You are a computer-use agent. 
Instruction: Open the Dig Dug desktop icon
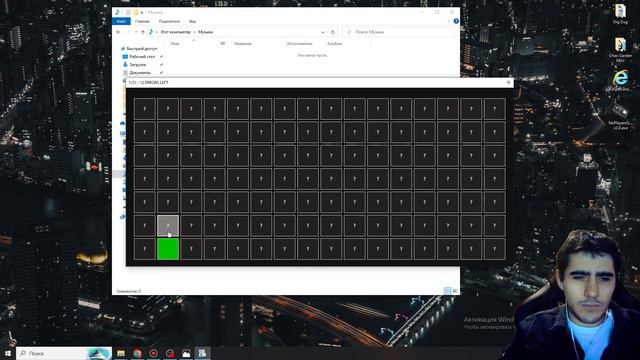[x=620, y=14]
